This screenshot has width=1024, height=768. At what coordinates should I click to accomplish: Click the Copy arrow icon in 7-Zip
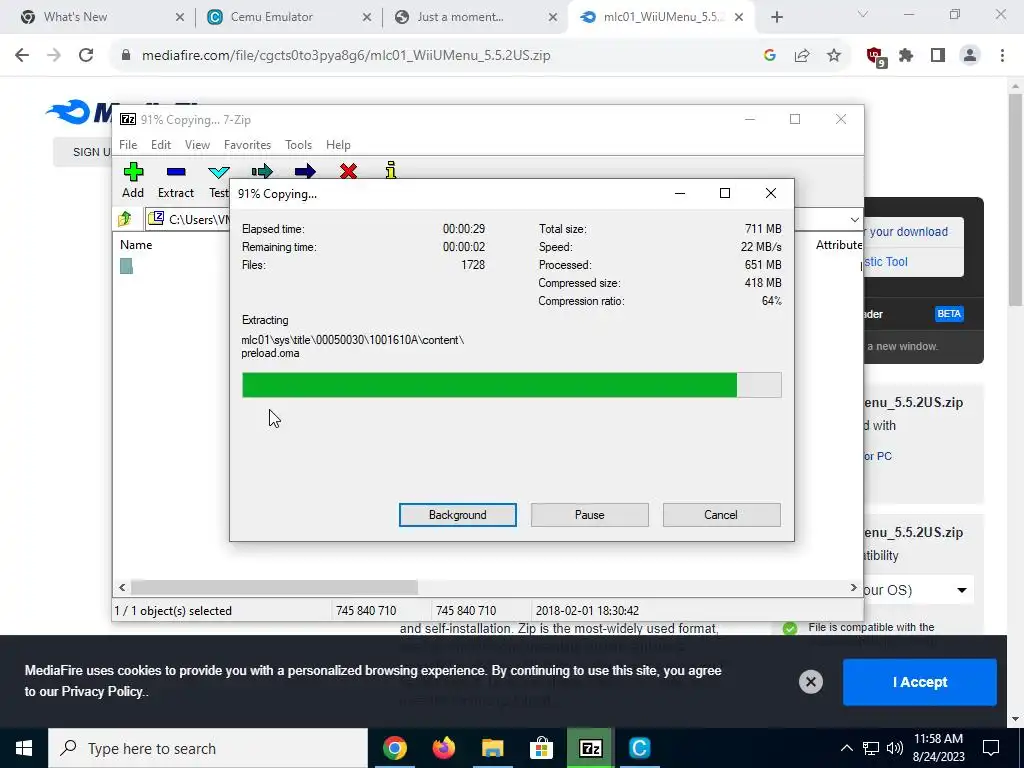[x=262, y=171]
